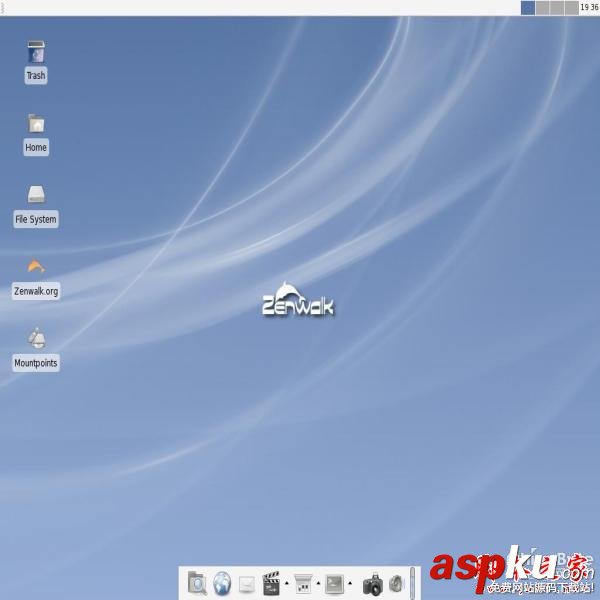Launch the terminal emulator icon
Image resolution: width=600 pixels, height=600 pixels.
coord(334,584)
